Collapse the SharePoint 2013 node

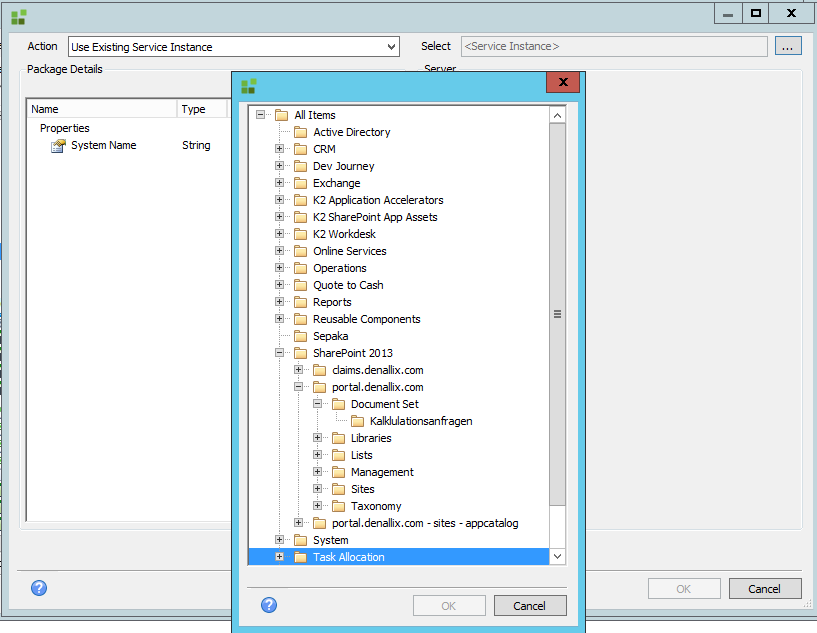click(x=279, y=353)
